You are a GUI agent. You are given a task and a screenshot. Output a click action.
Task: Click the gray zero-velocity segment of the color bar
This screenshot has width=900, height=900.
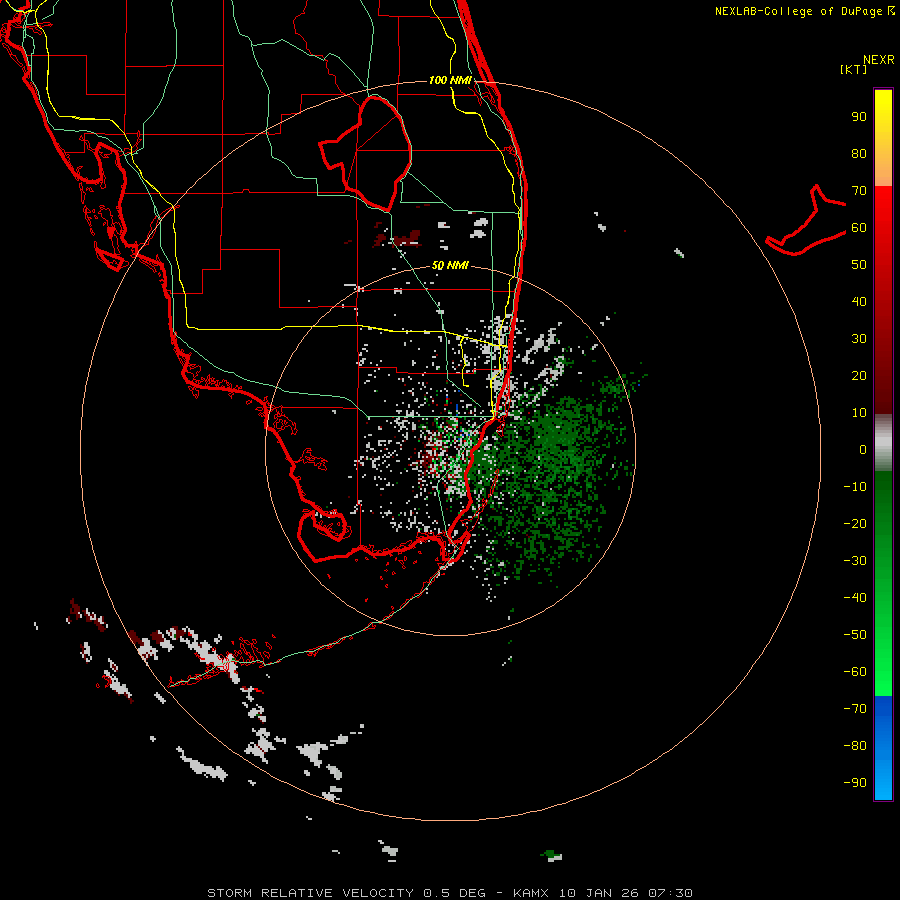[x=883, y=442]
